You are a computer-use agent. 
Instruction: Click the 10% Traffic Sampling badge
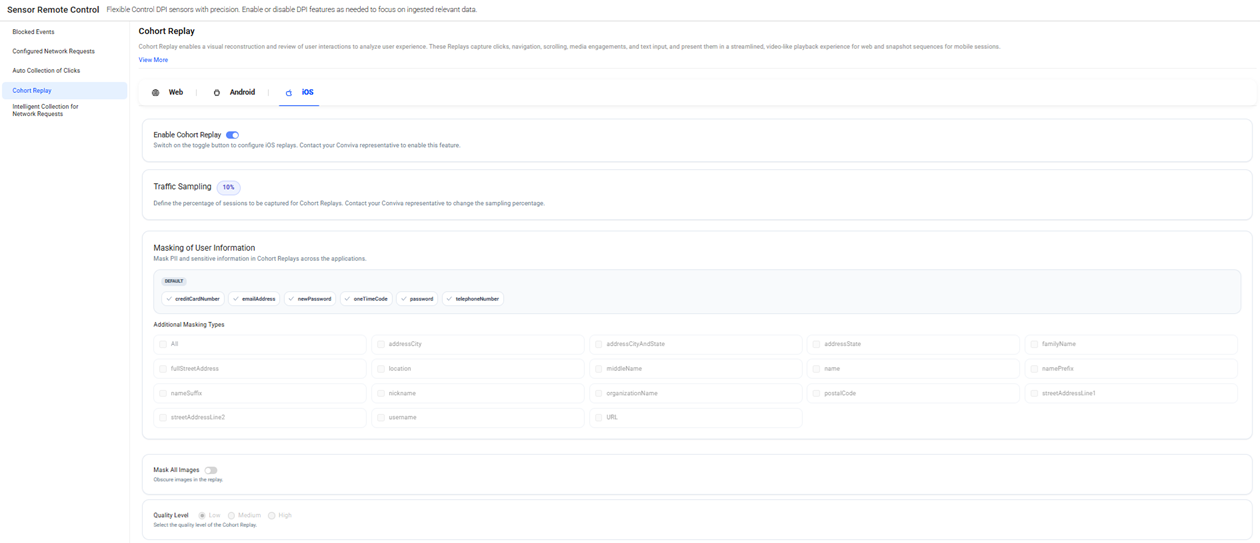[x=228, y=187]
